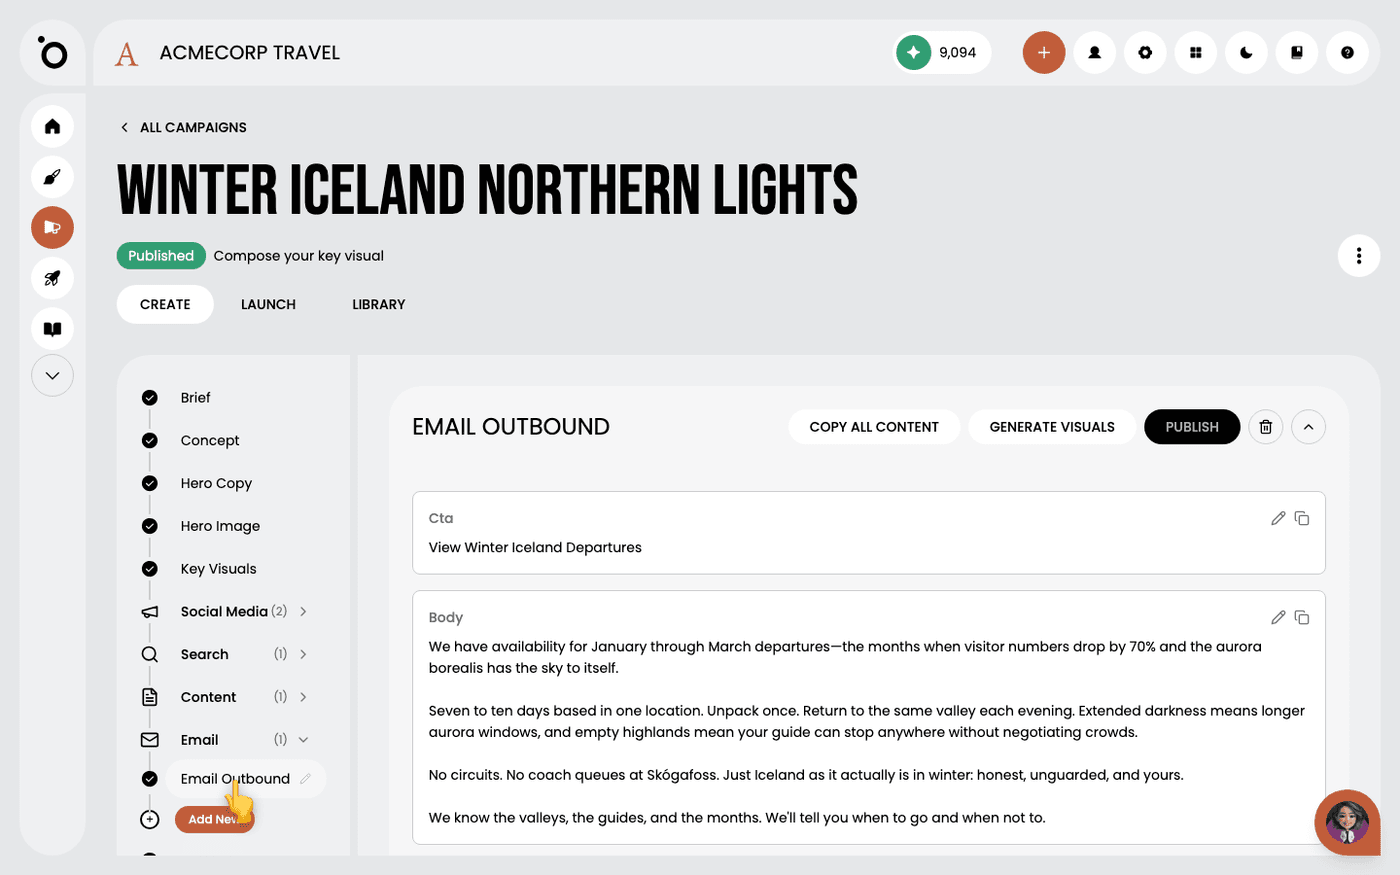
Task: Open the apps grid icon in header
Action: pos(1195,52)
